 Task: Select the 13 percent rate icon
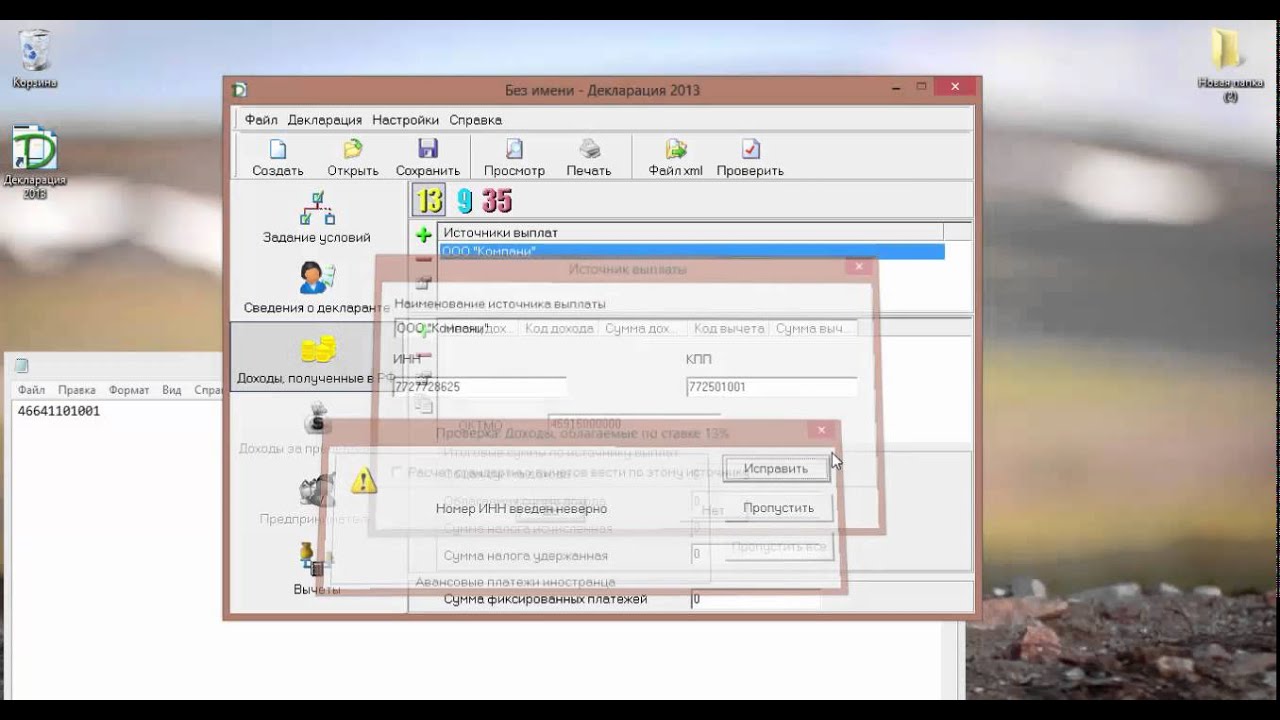coord(429,200)
